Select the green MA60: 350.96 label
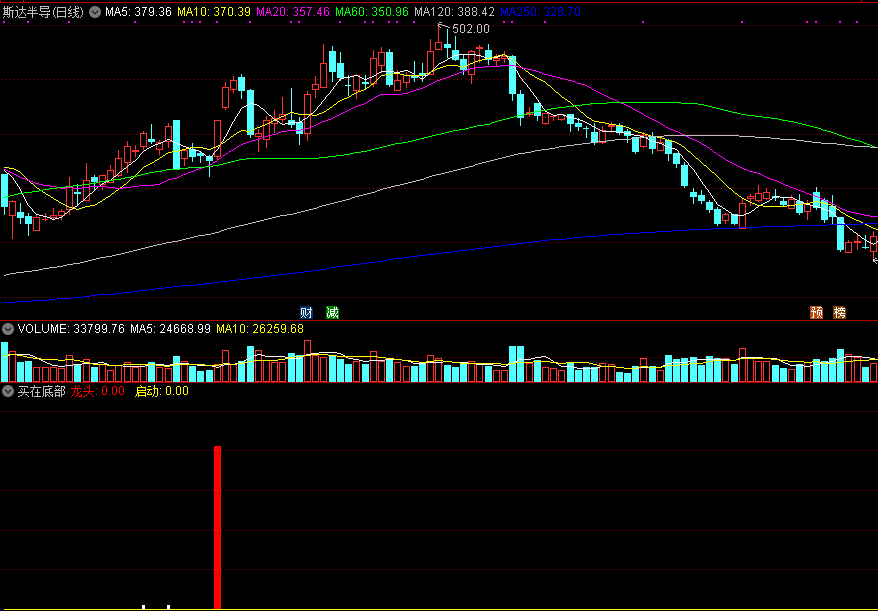The height and width of the screenshot is (611, 878). click(x=372, y=12)
